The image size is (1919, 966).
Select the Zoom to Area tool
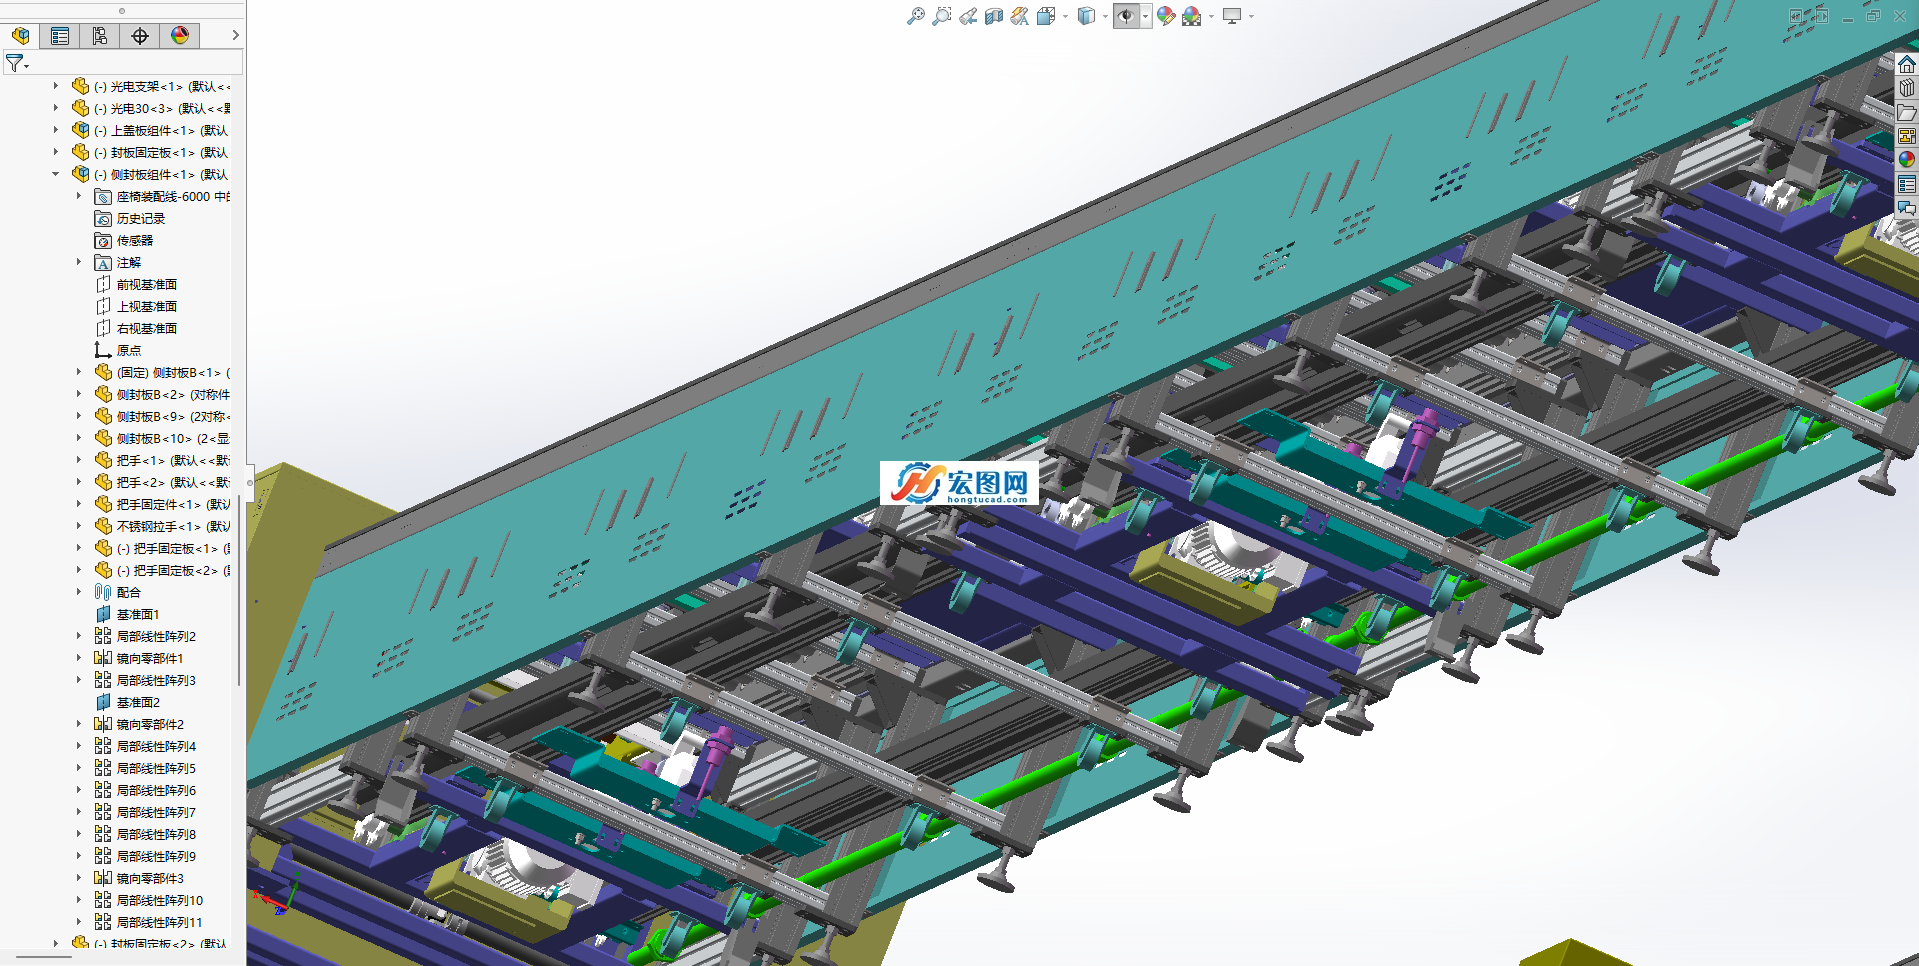942,16
